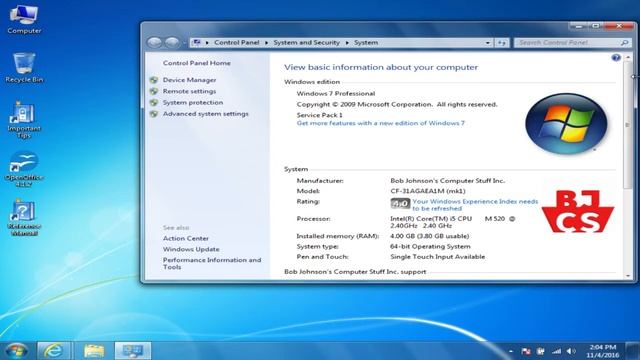Viewport: 640px width, 360px height.
Task: Click the power tray icon beside the flag
Action: coord(540,351)
